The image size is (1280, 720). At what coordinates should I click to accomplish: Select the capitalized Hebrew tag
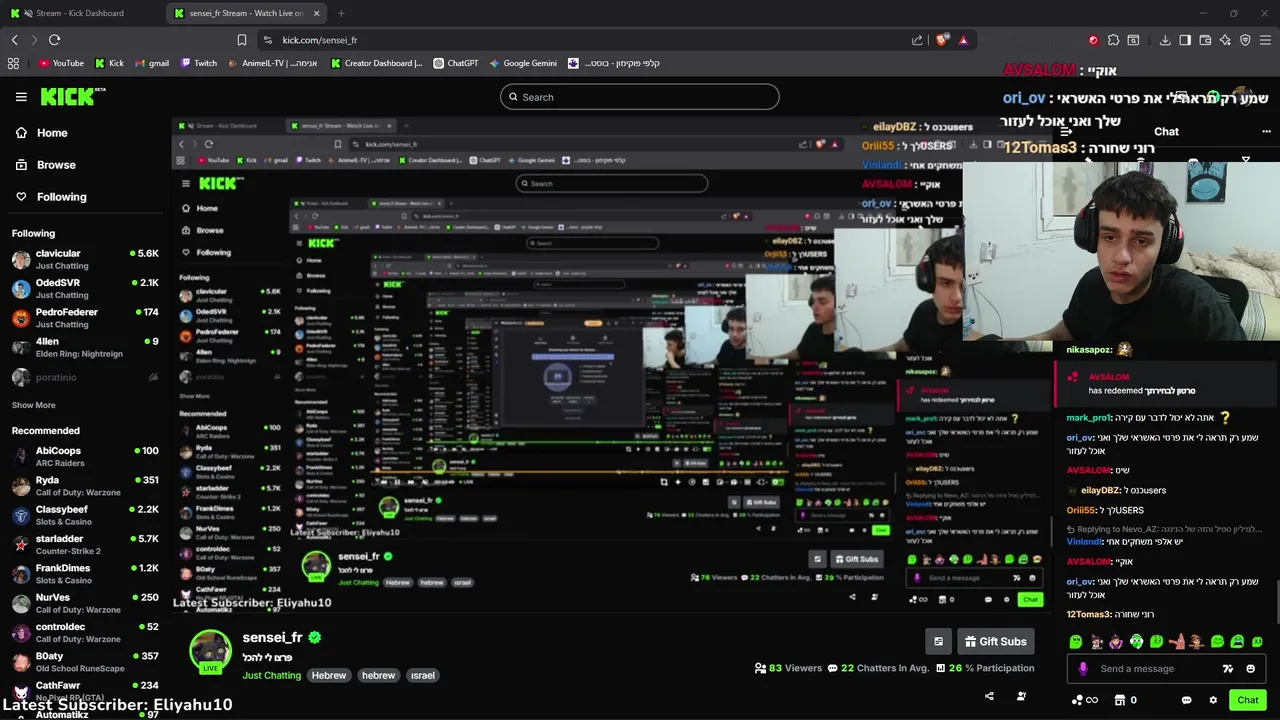click(328, 675)
